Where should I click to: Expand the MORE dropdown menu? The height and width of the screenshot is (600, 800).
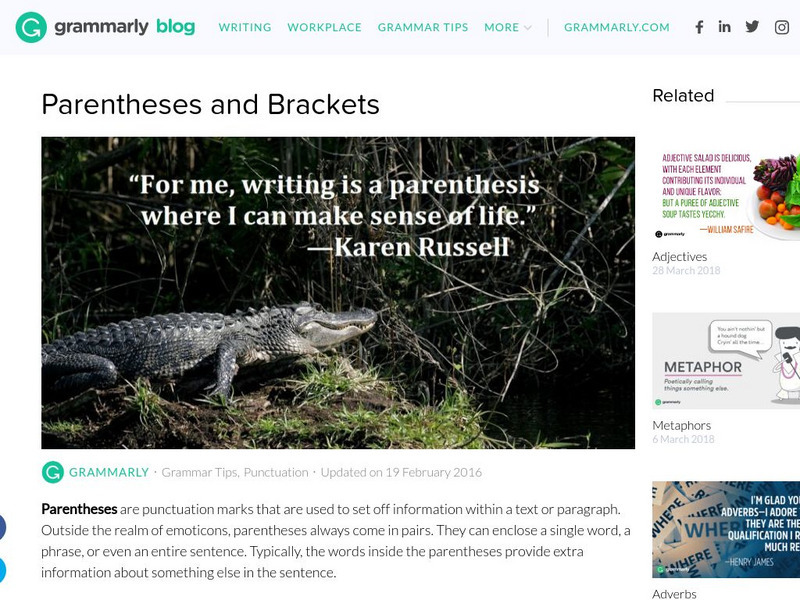508,27
